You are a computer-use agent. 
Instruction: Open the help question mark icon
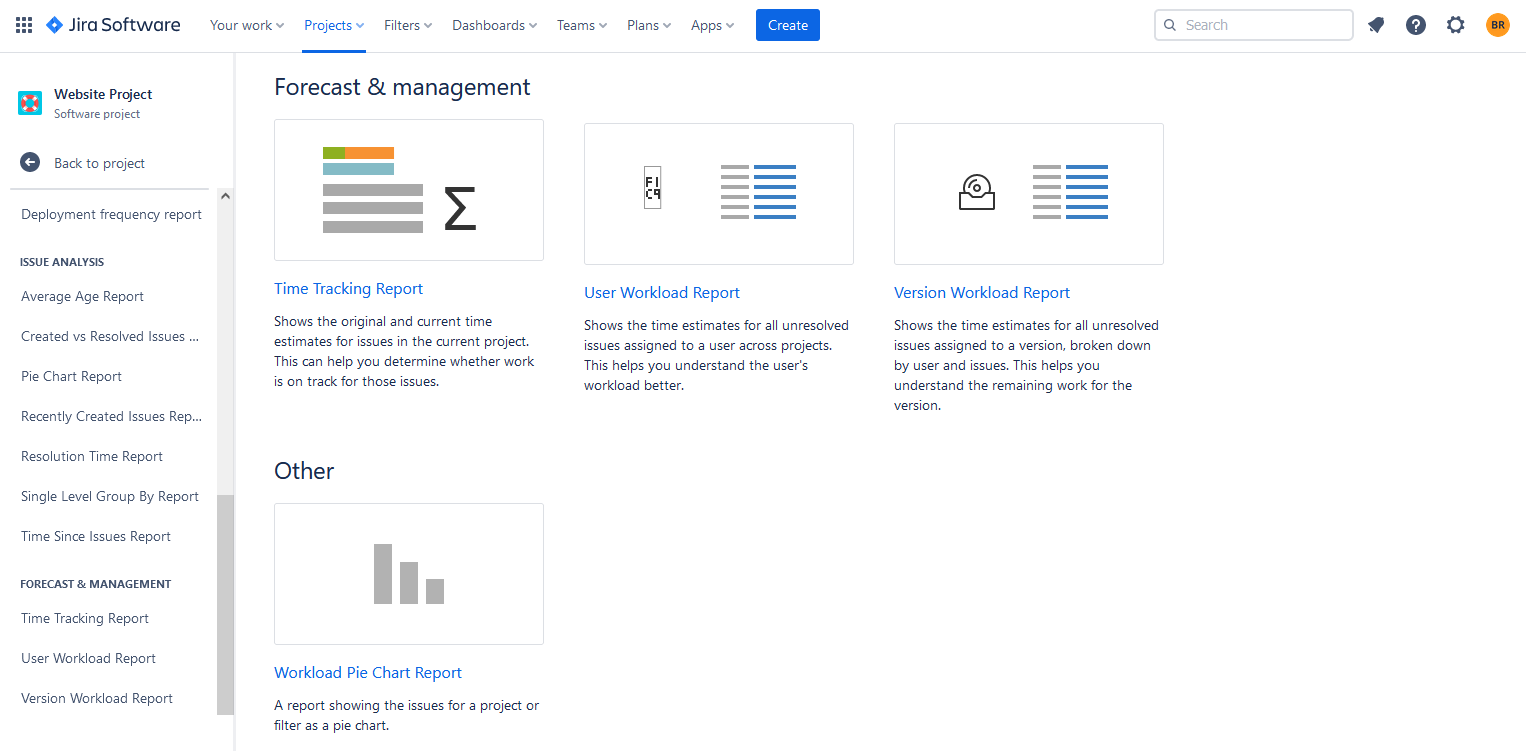(1416, 25)
